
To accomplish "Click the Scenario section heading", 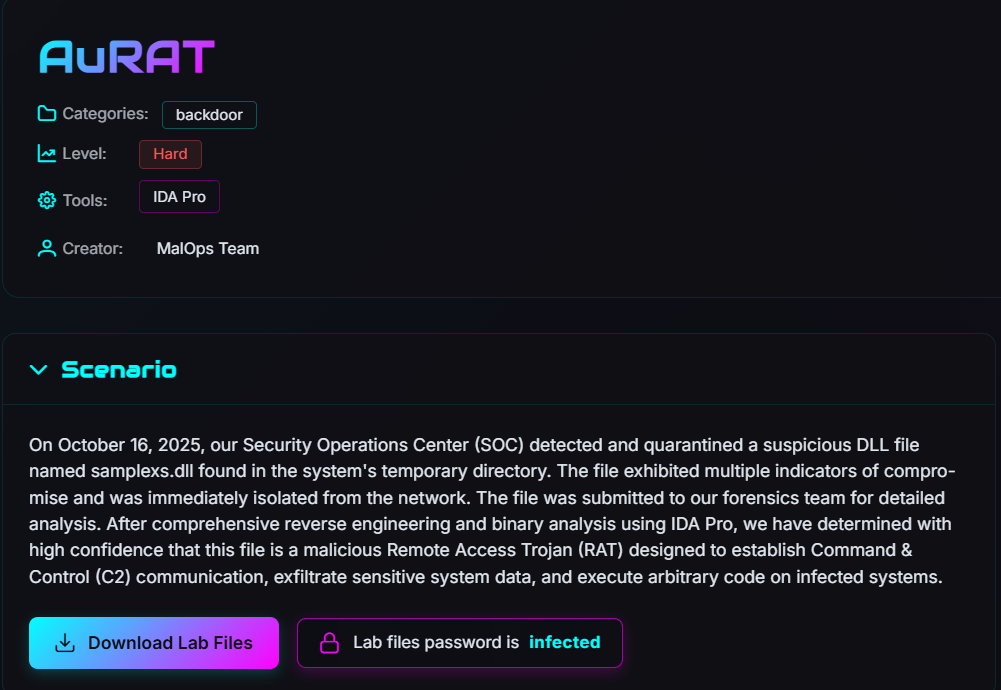I will [119, 370].
